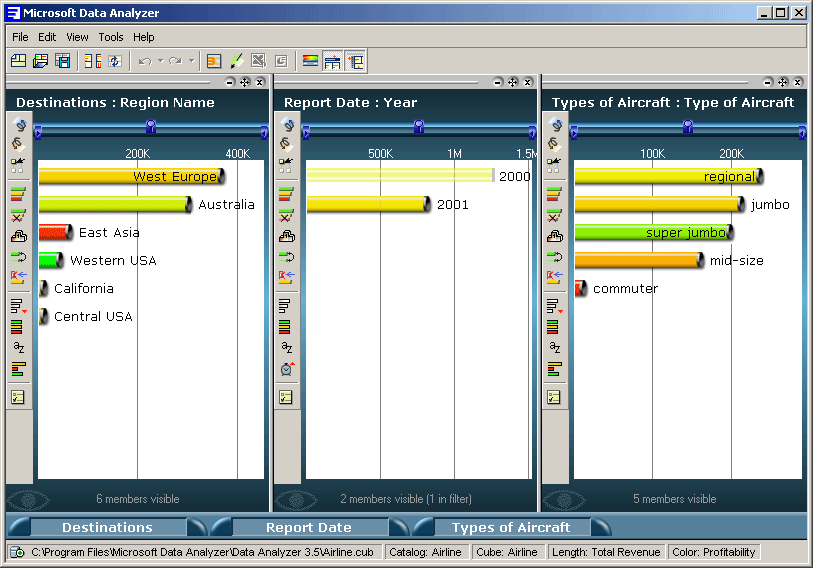Click the Export to Excel icon
Viewport: 813px width, 568px height.
coord(258,61)
